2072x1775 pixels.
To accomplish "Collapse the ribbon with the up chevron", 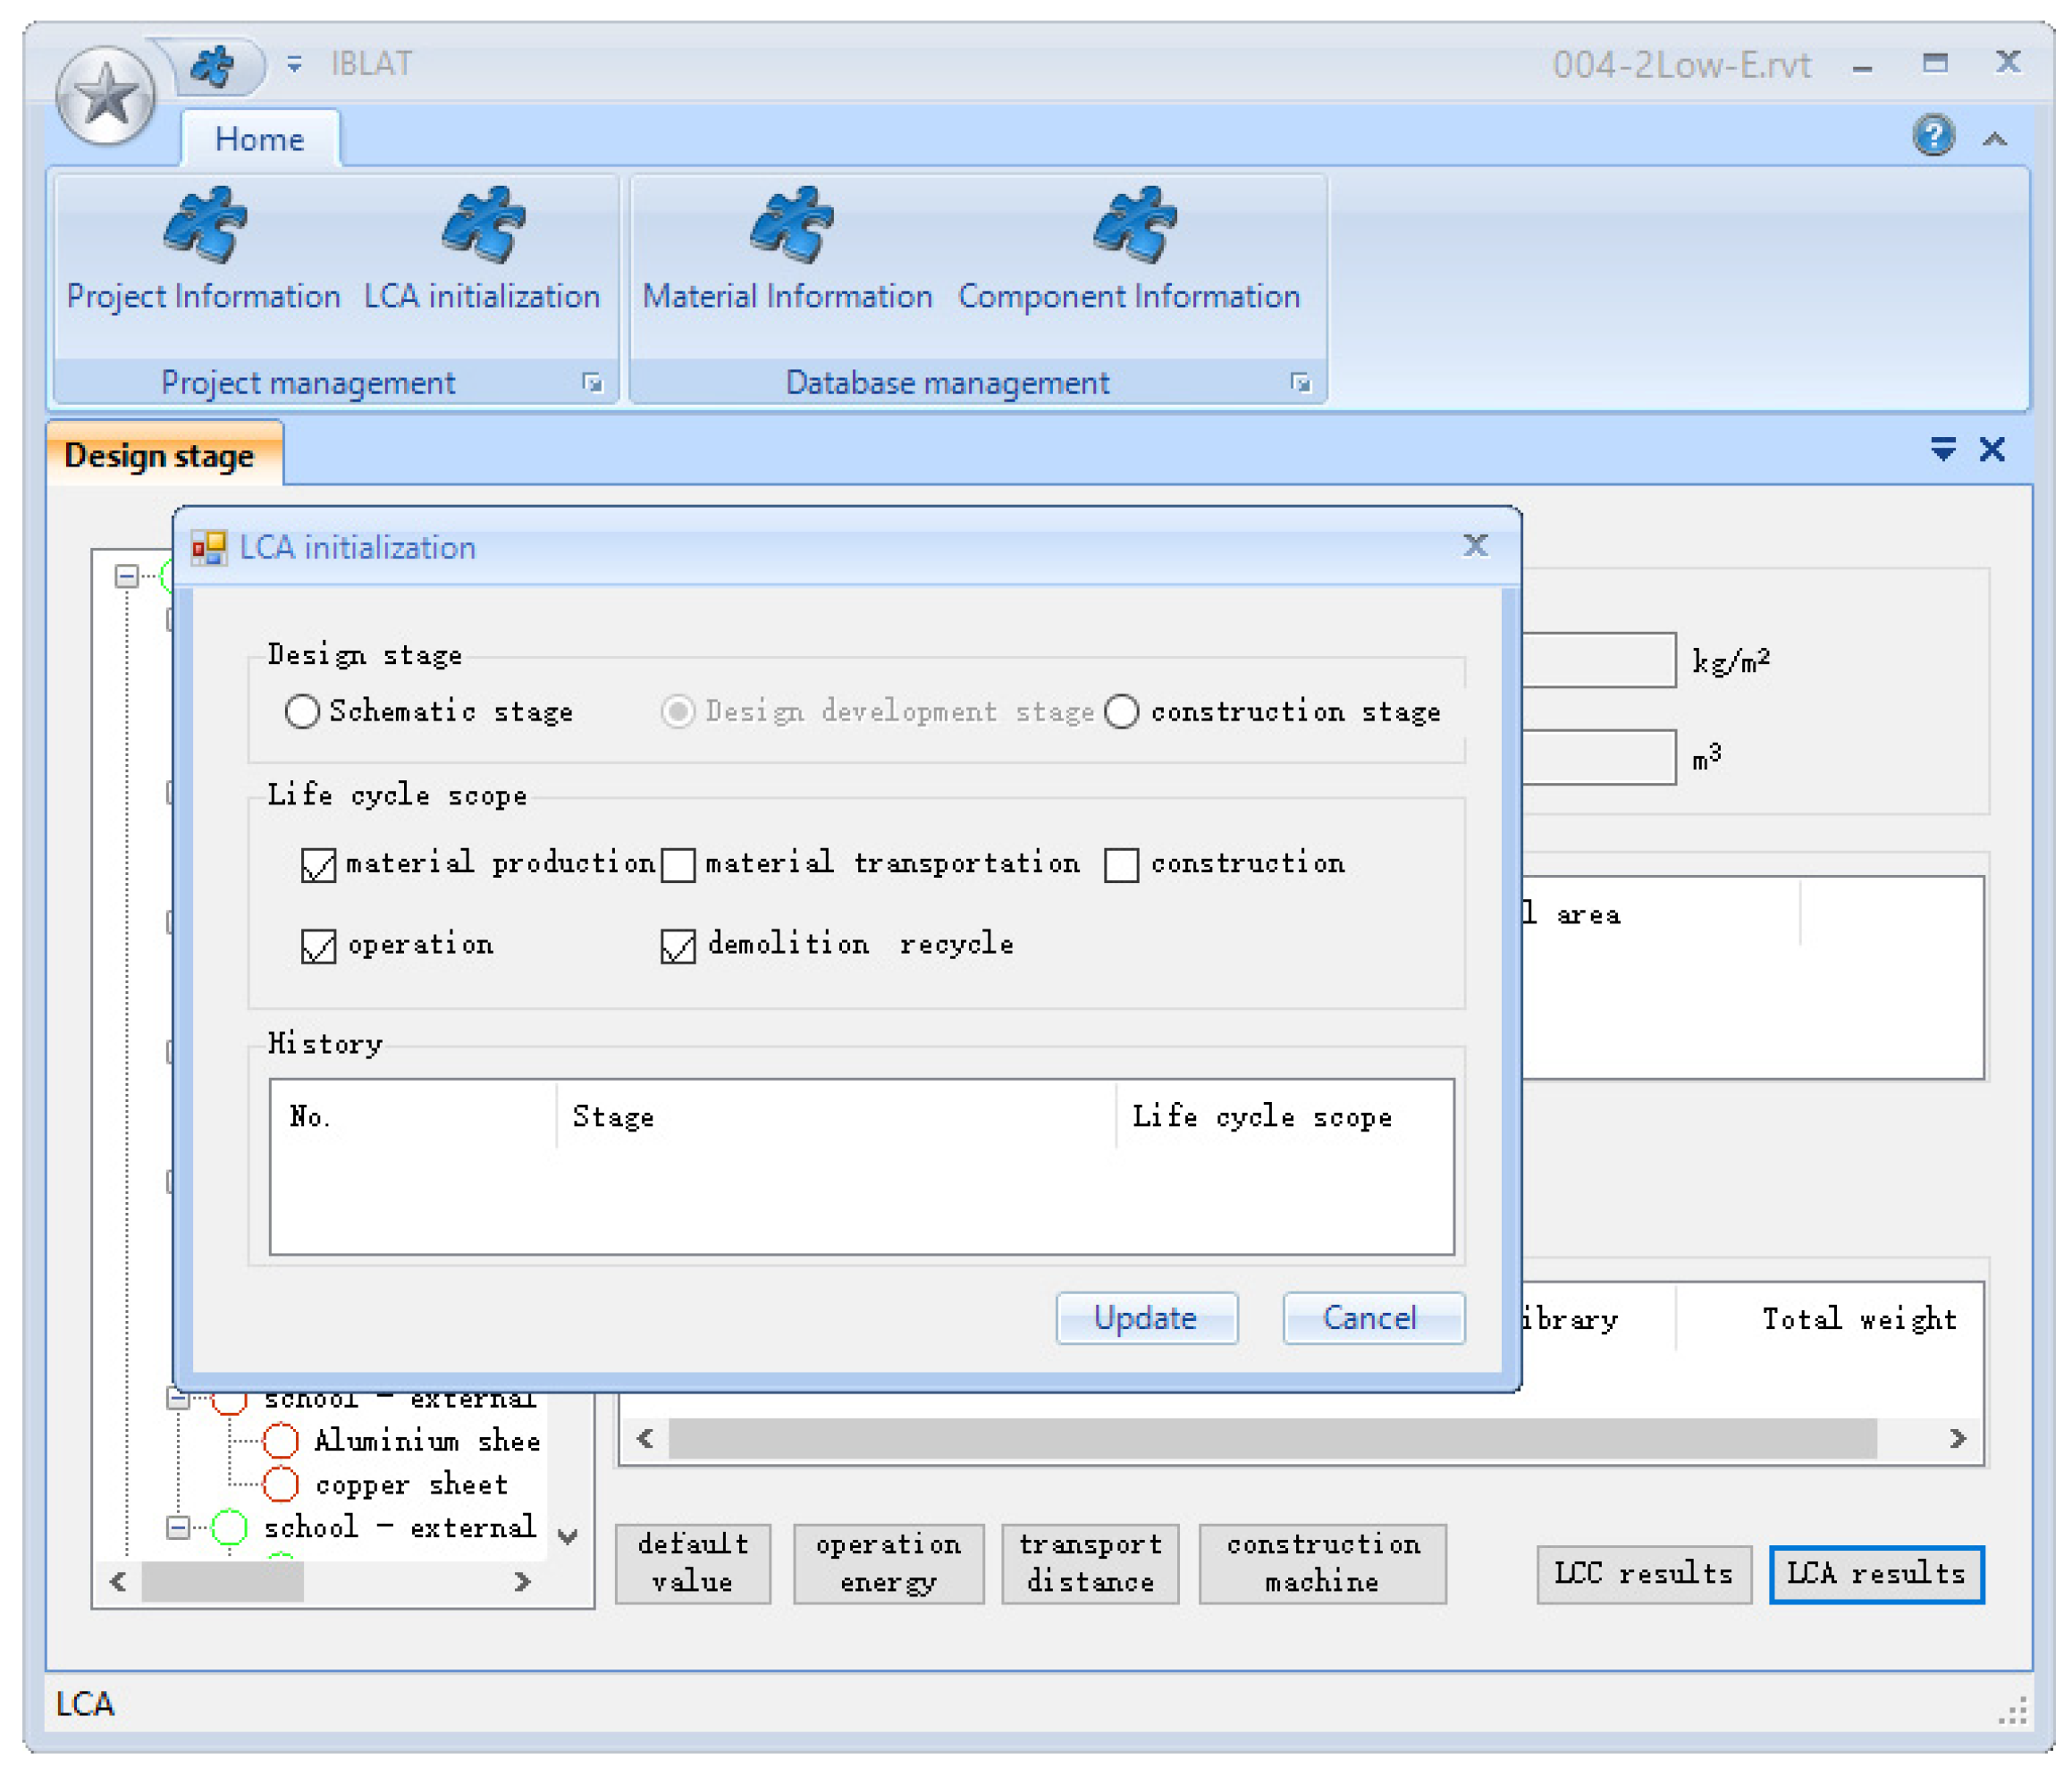I will [1994, 139].
